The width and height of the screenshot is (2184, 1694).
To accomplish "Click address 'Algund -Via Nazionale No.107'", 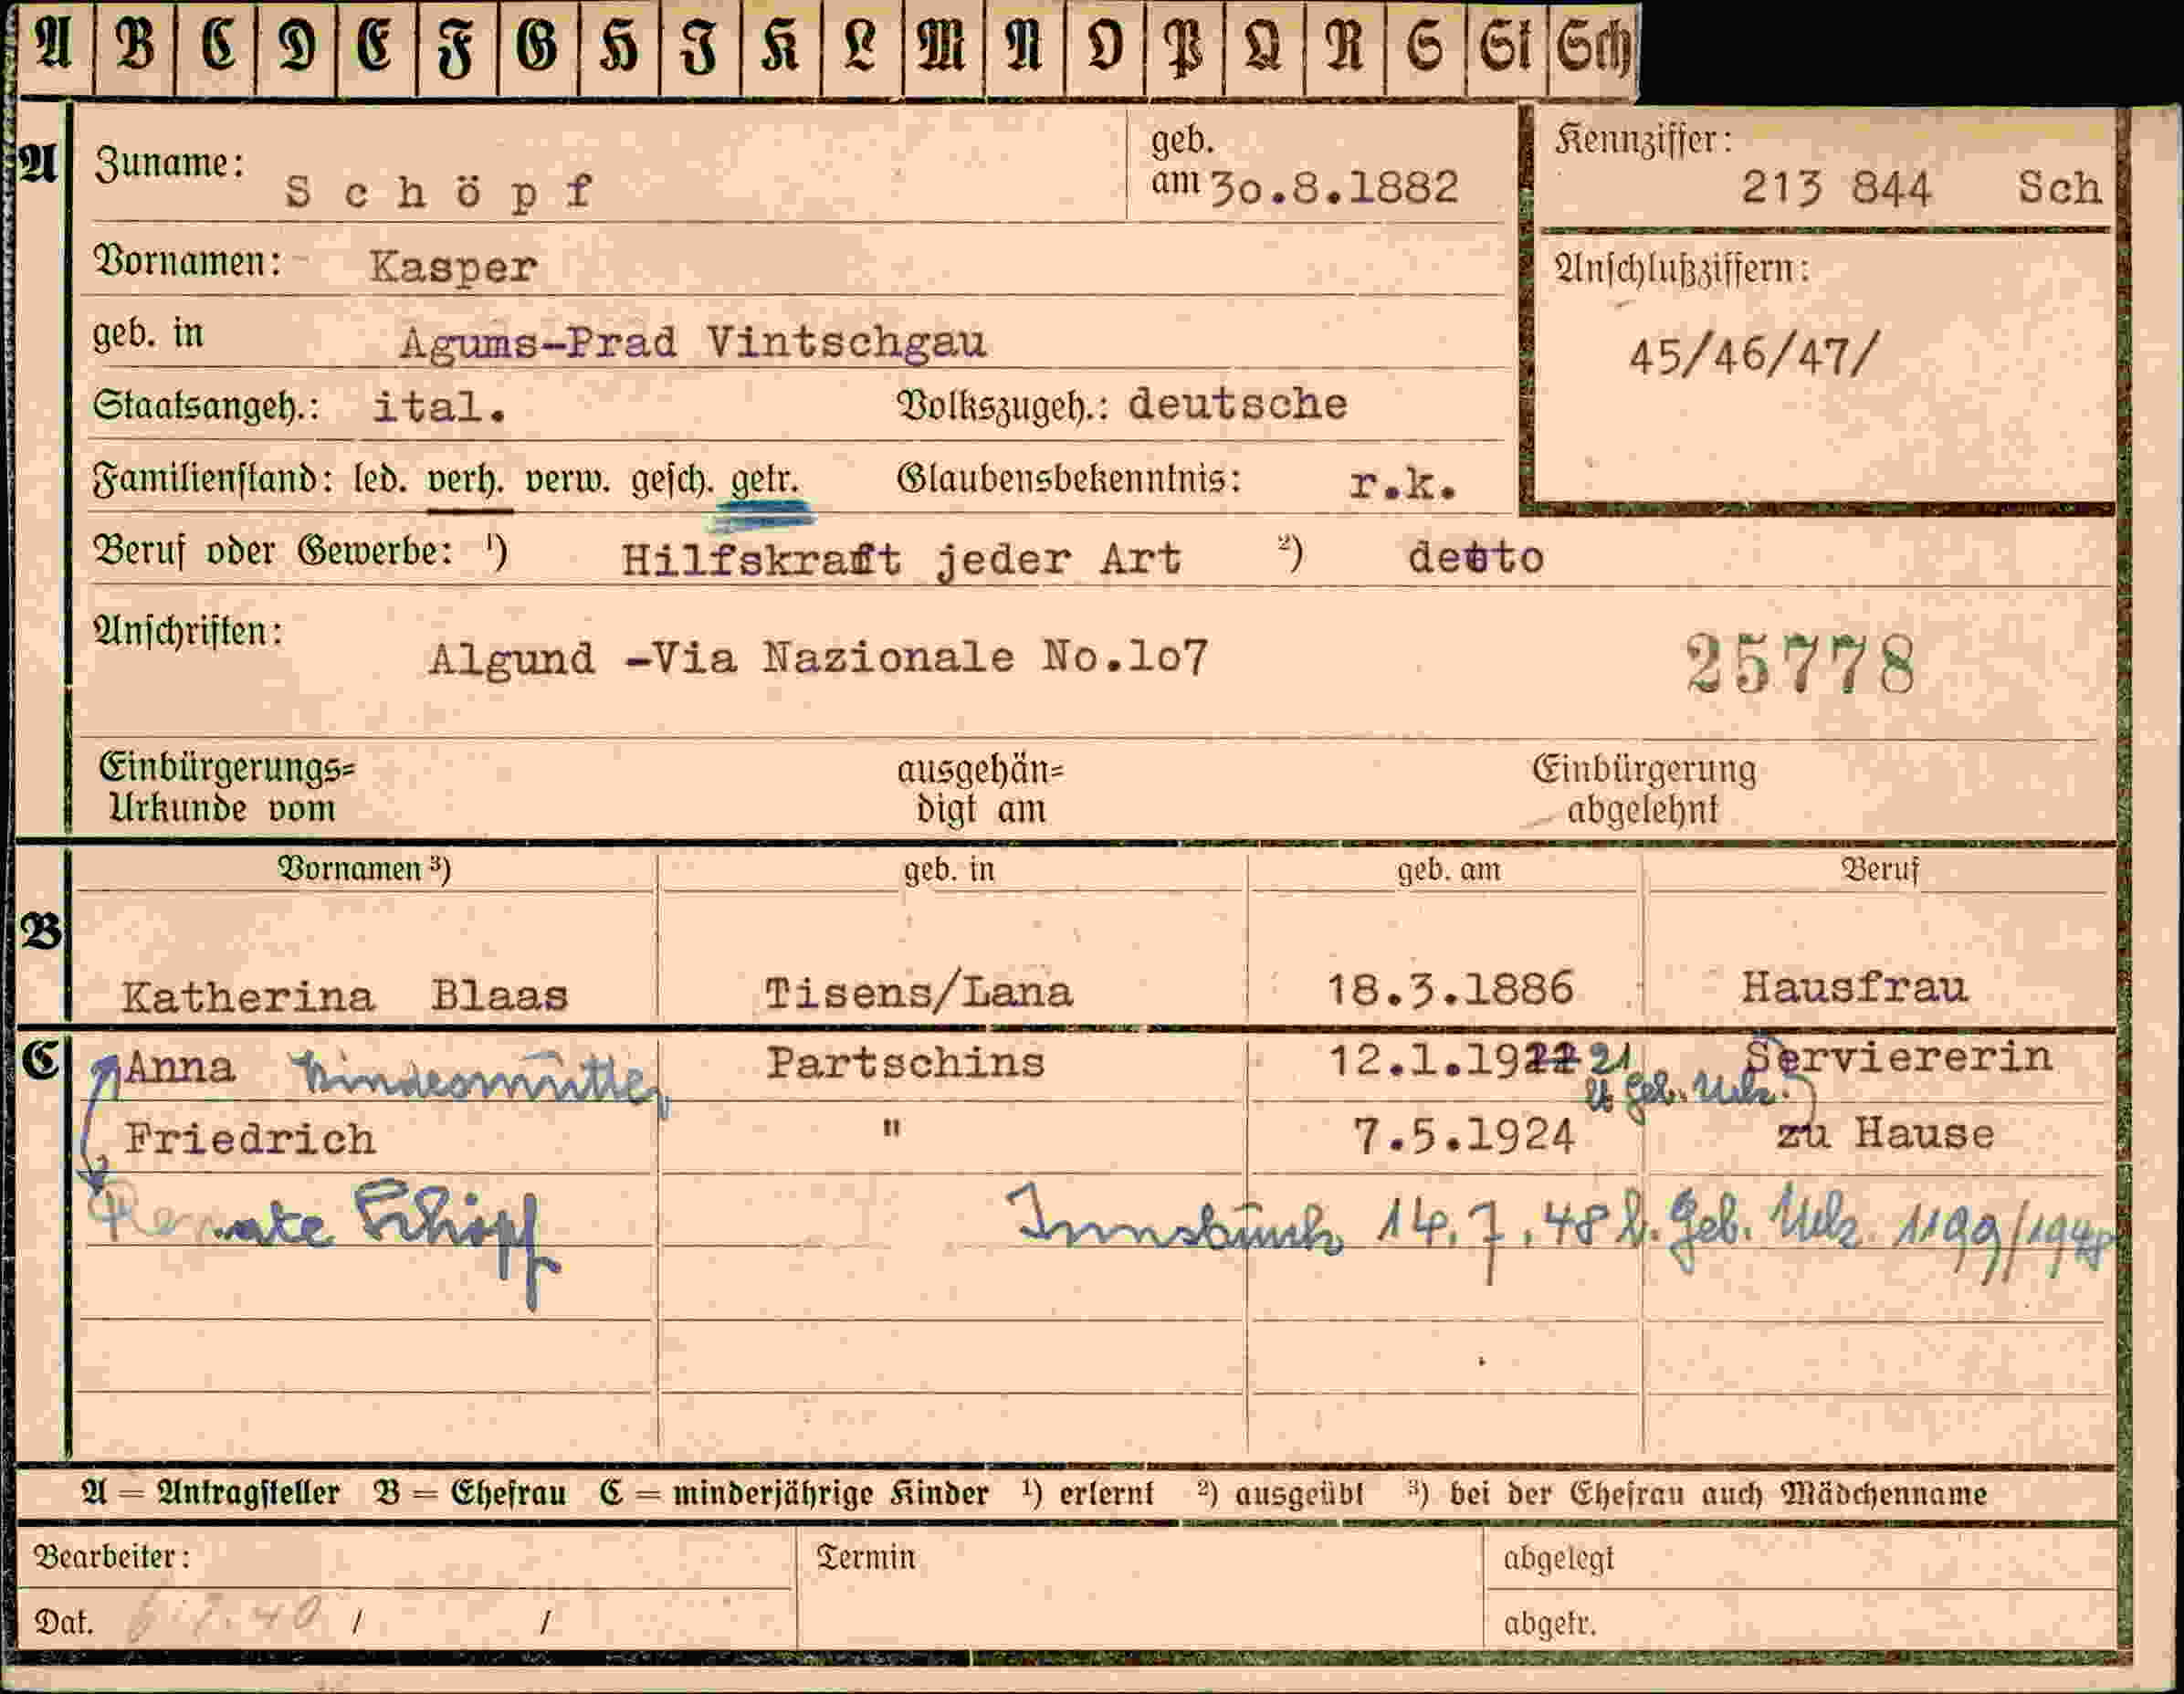I will pyautogui.click(x=818, y=658).
